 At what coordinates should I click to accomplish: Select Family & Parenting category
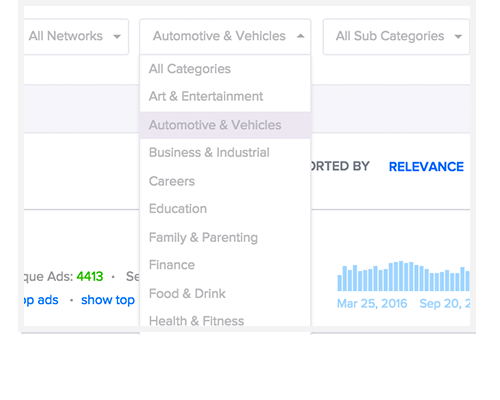pyautogui.click(x=225, y=237)
